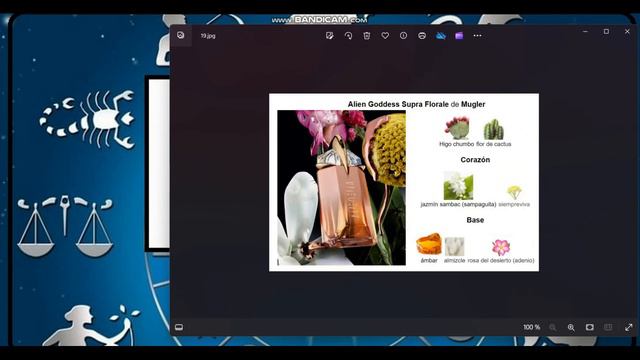Minimize the Photos window
Image resolution: width=640 pixels, height=360 pixels.
point(585,31)
